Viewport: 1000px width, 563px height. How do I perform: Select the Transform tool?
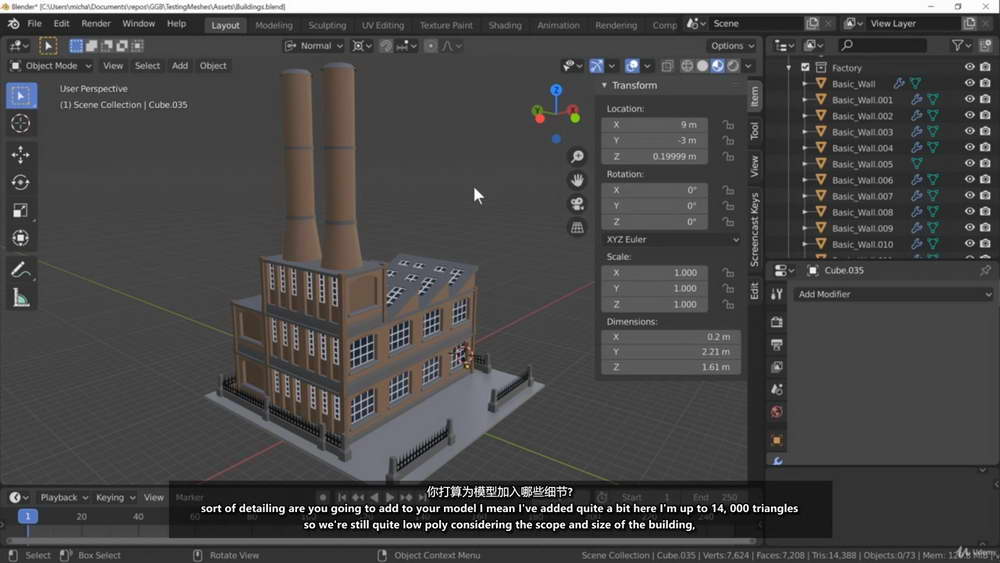coord(21,238)
